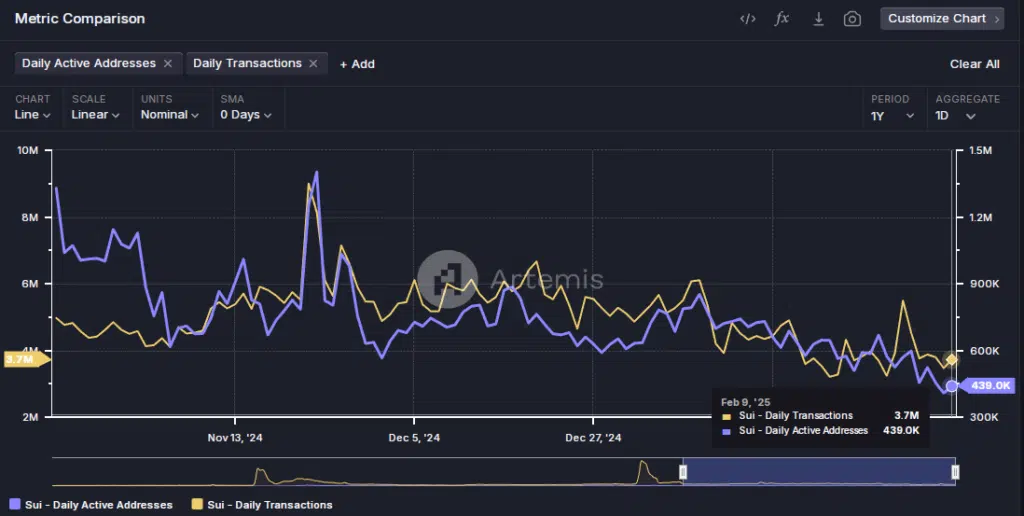Click tooltip Sui - Daily Transactions row
The image size is (1024, 516).
click(x=820, y=416)
